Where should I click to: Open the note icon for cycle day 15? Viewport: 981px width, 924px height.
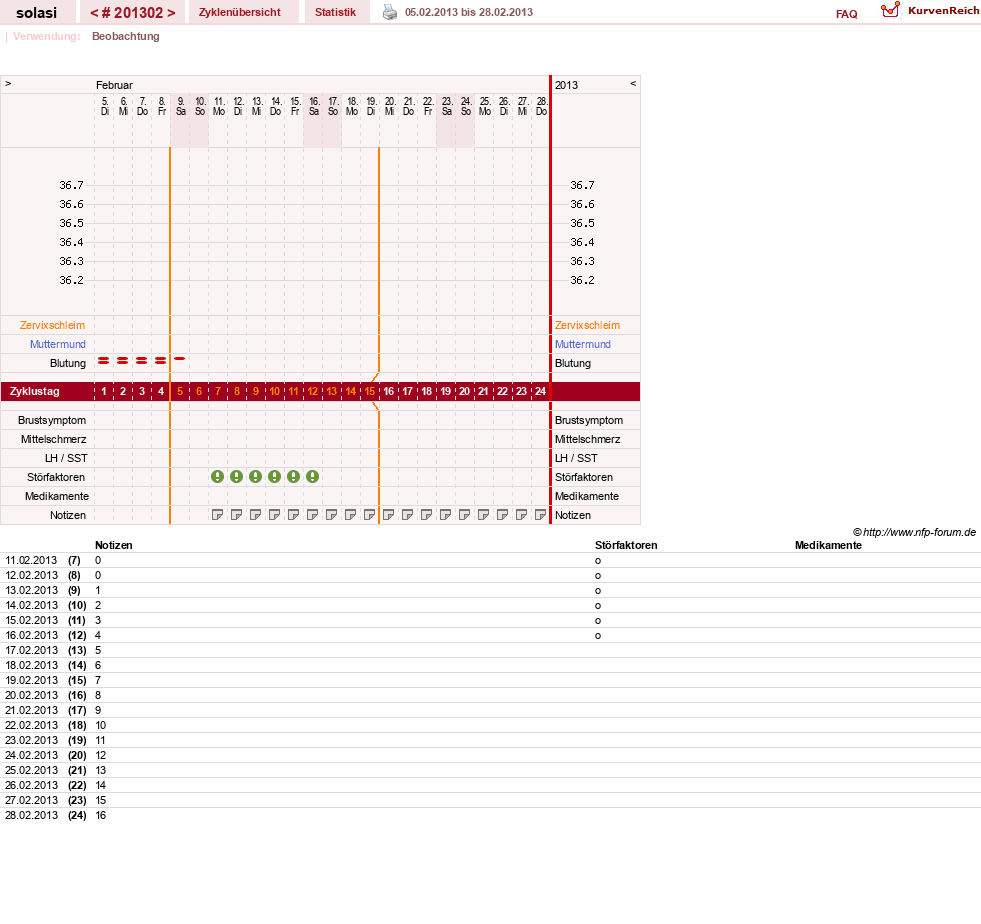click(369, 515)
